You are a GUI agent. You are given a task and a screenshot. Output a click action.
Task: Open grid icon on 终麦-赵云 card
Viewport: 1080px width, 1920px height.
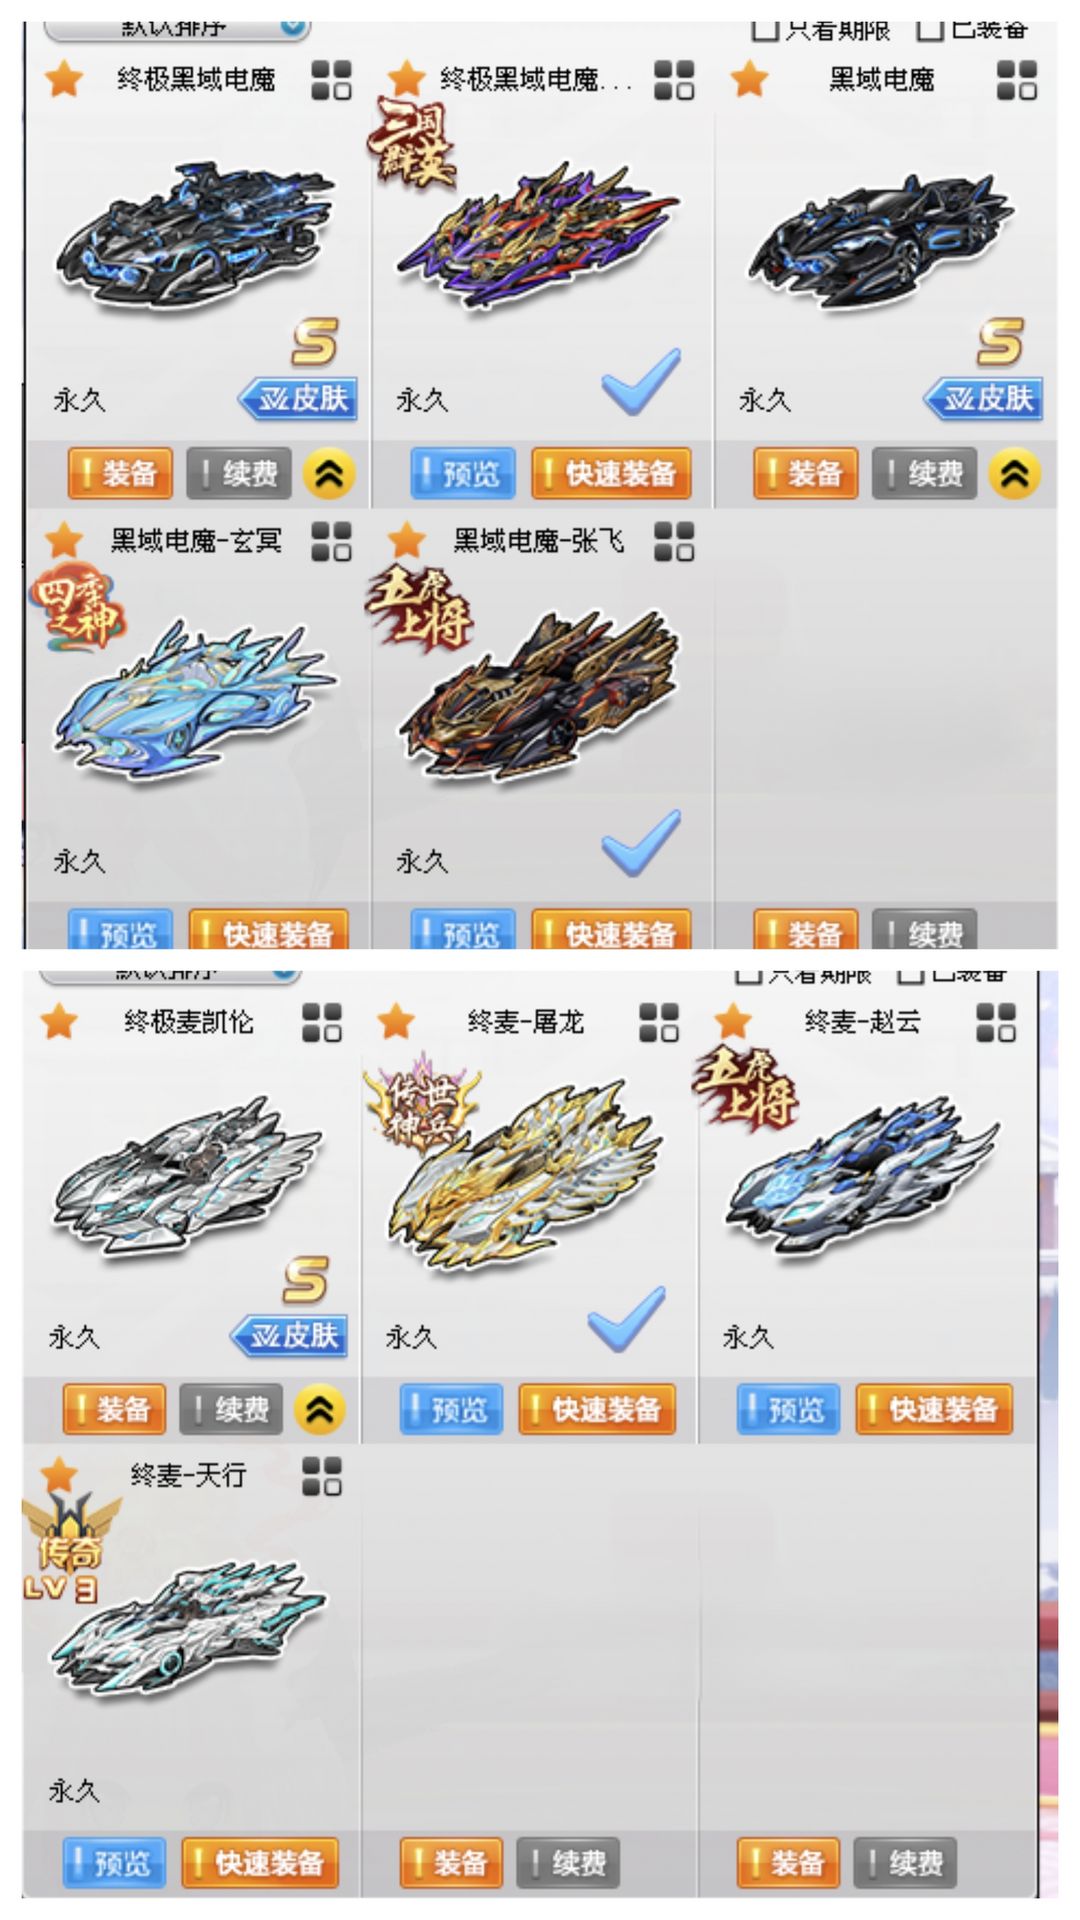(x=996, y=1022)
